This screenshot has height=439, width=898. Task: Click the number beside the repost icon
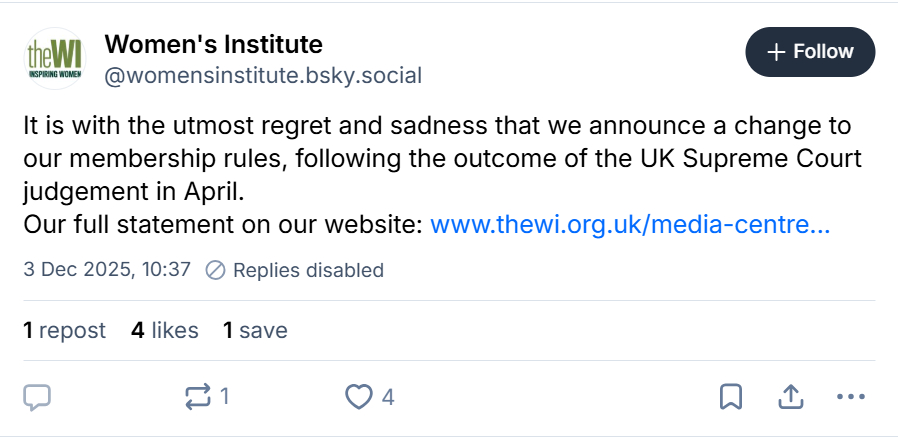click(x=225, y=397)
